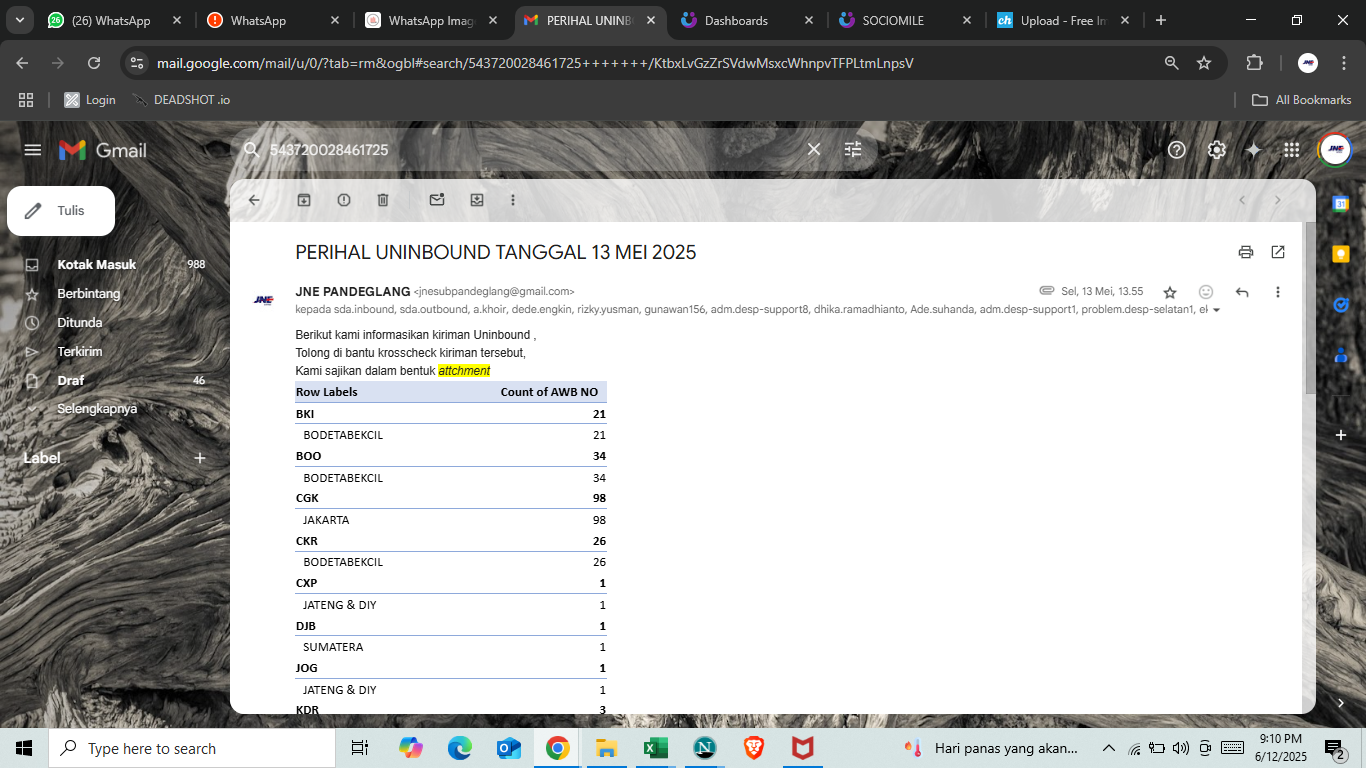This screenshot has width=1366, height=768.
Task: Open email in new window icon
Action: (1278, 252)
